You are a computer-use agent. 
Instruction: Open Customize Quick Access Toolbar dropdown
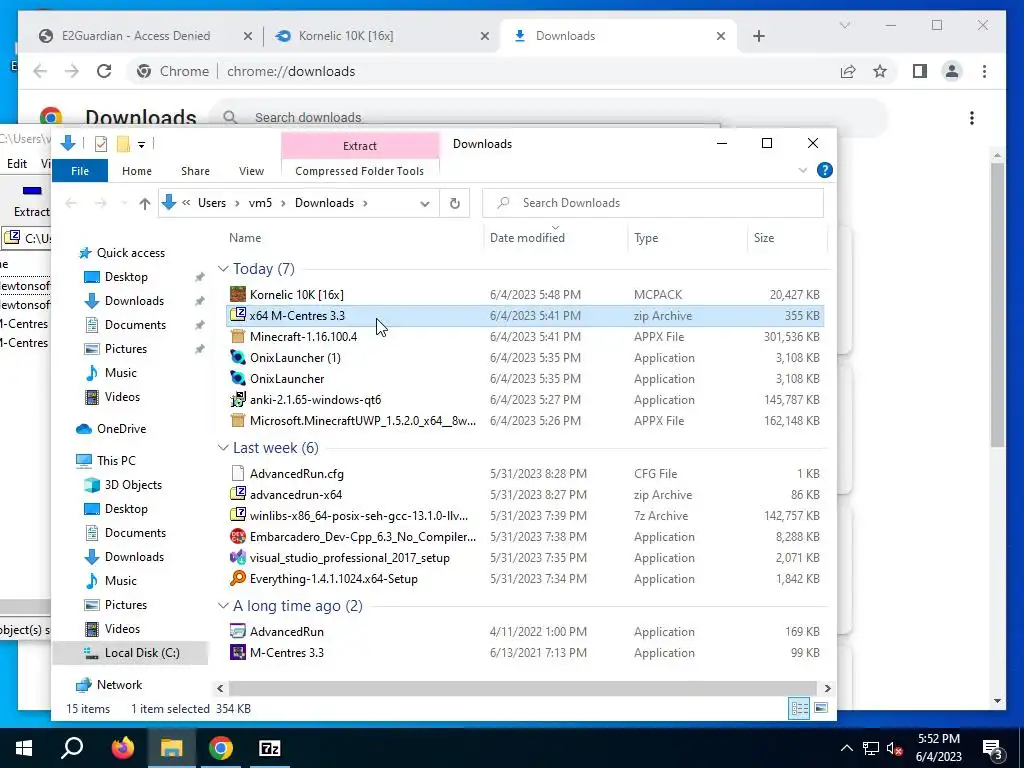point(141,144)
